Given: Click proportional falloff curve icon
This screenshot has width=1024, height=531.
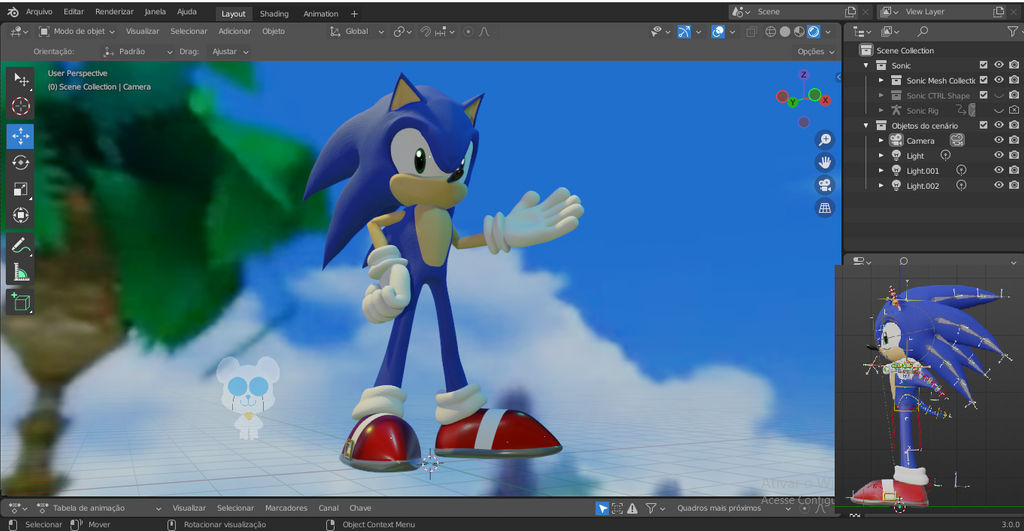Looking at the screenshot, I should click(485, 31).
